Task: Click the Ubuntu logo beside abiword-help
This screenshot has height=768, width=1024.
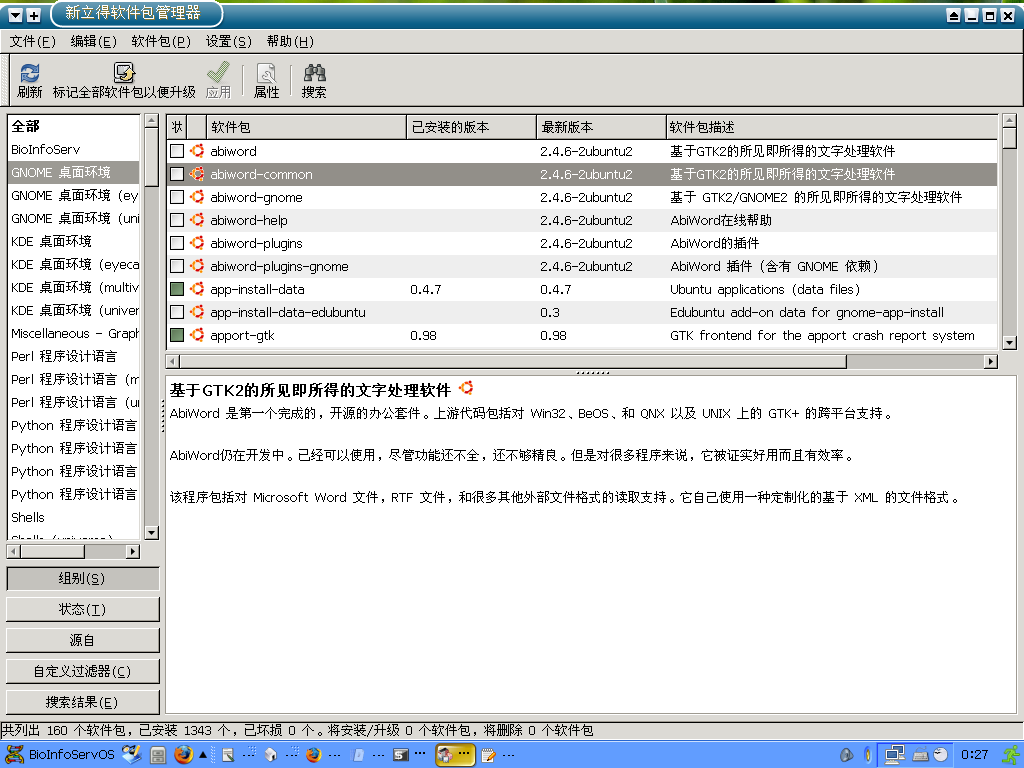Action: click(197, 220)
